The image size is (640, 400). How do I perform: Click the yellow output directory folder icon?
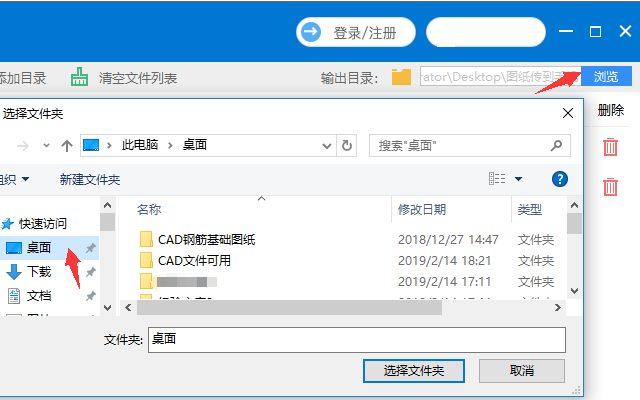[401, 77]
